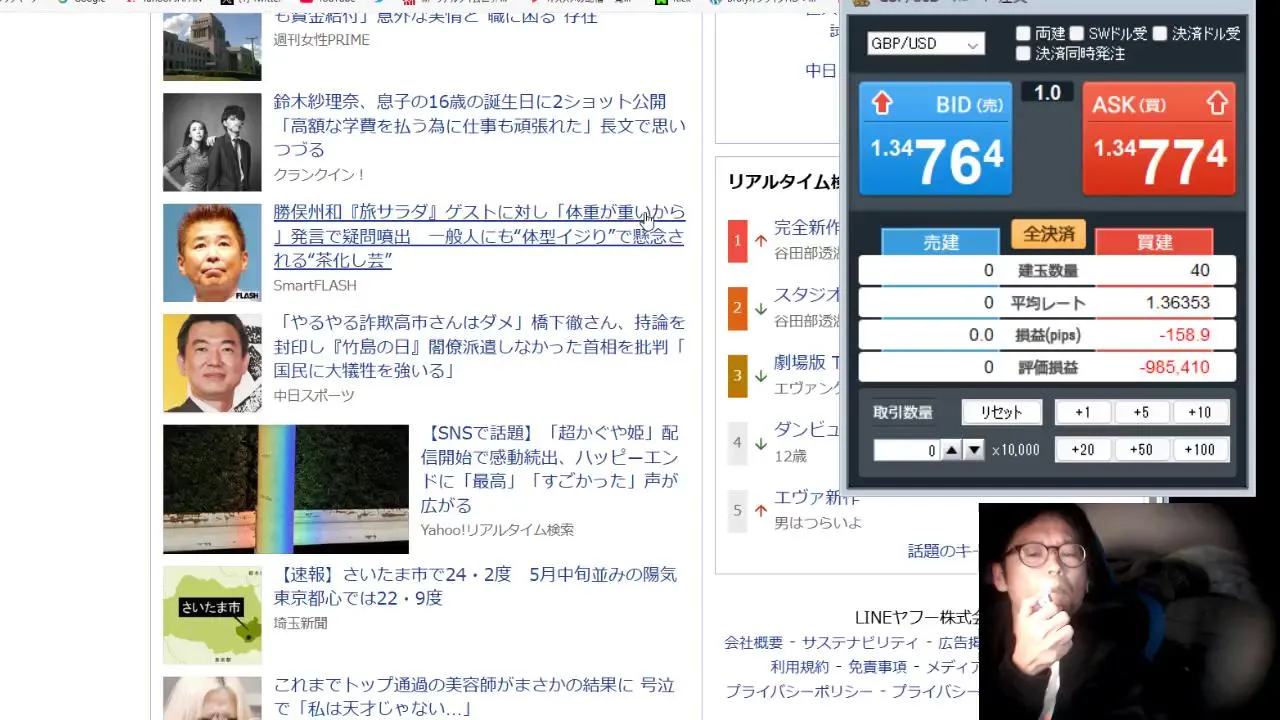Click the 損益(pips) value -158.9
This screenshot has width=1280, height=720.
[x=1184, y=335]
